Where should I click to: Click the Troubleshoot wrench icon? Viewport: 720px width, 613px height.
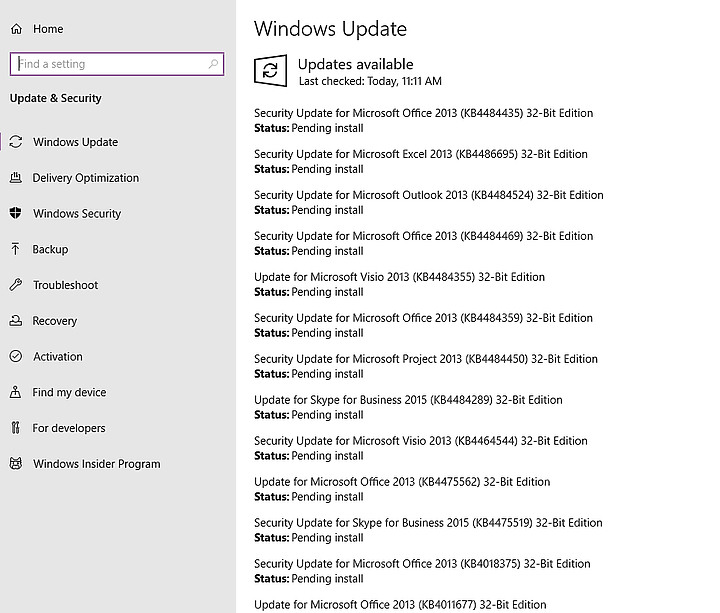point(16,285)
